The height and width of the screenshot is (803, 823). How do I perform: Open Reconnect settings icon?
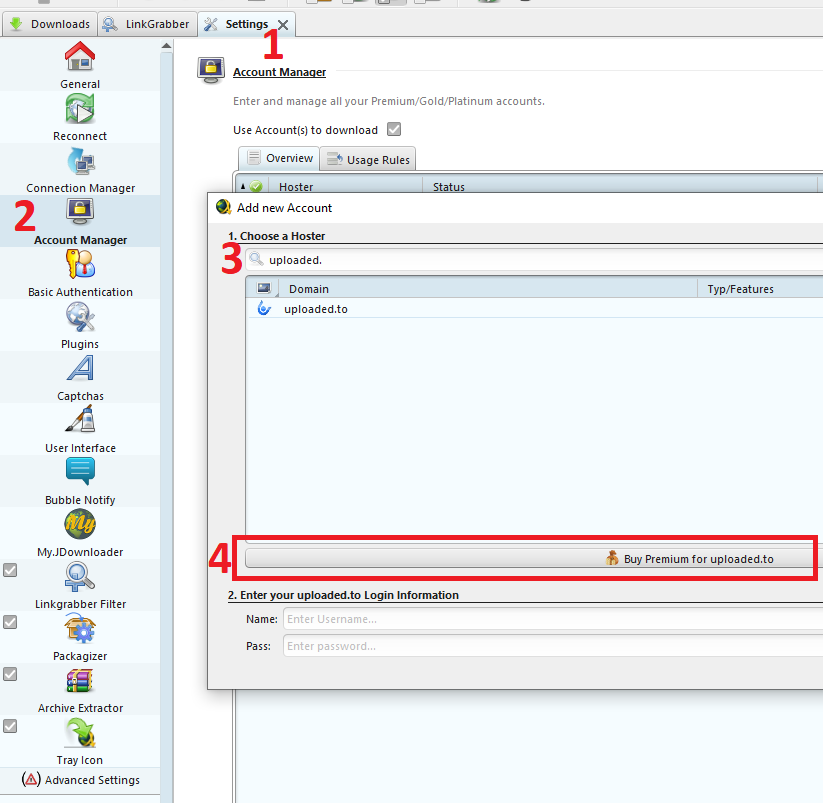coord(80,108)
